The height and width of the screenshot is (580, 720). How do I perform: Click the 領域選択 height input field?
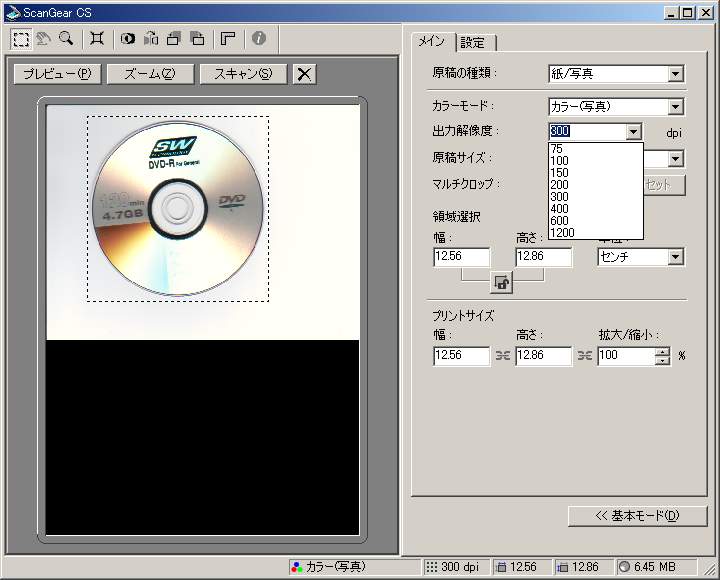tap(544, 257)
